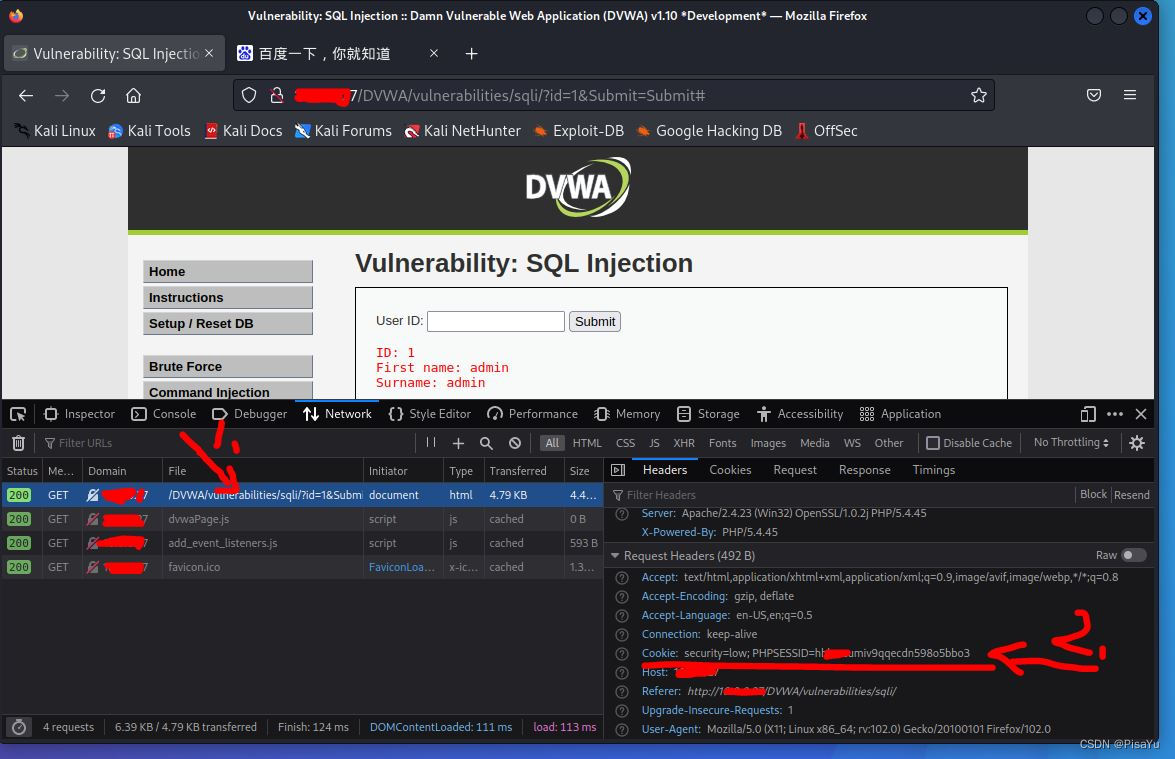The image size is (1175, 759).
Task: Close the developer tools panel
Action: 1141,414
